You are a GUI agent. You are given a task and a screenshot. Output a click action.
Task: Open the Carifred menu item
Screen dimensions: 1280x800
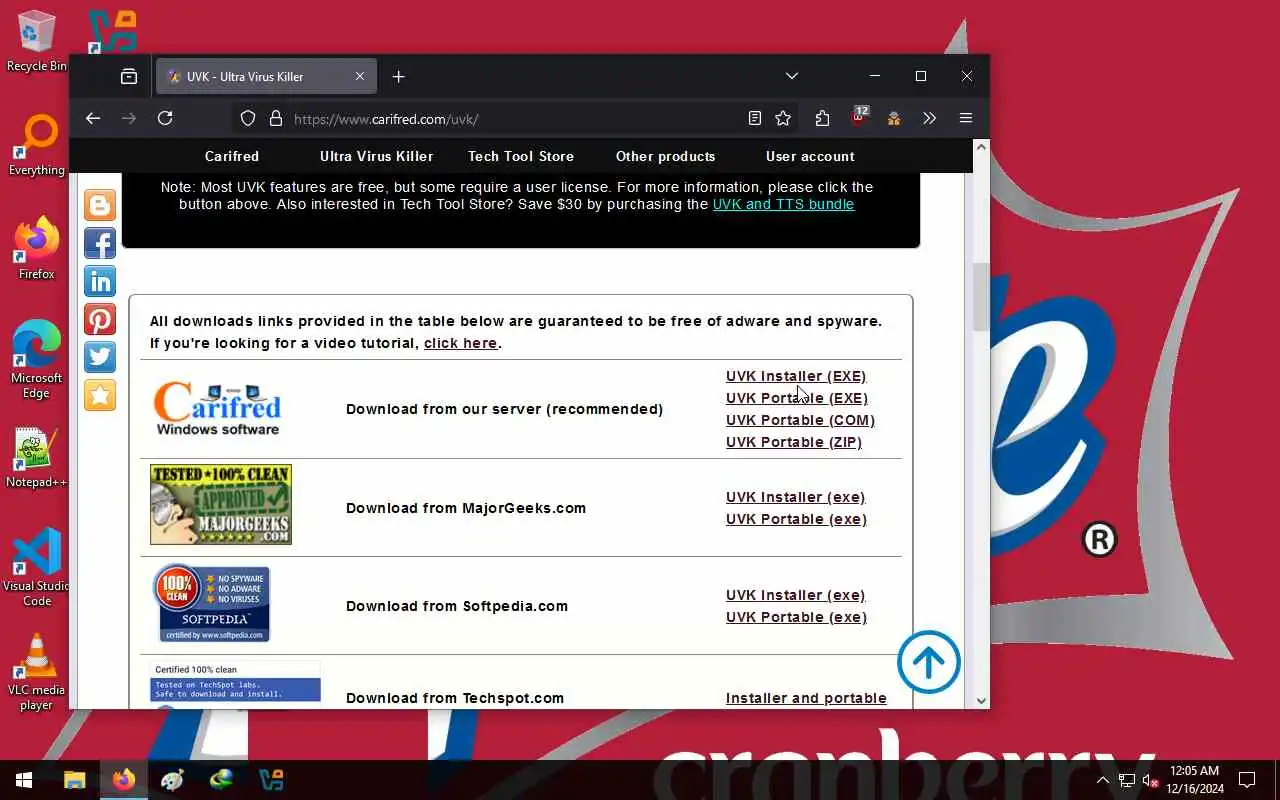point(232,156)
